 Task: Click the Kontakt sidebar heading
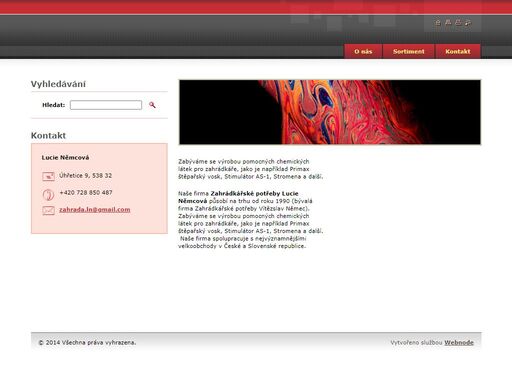point(48,135)
